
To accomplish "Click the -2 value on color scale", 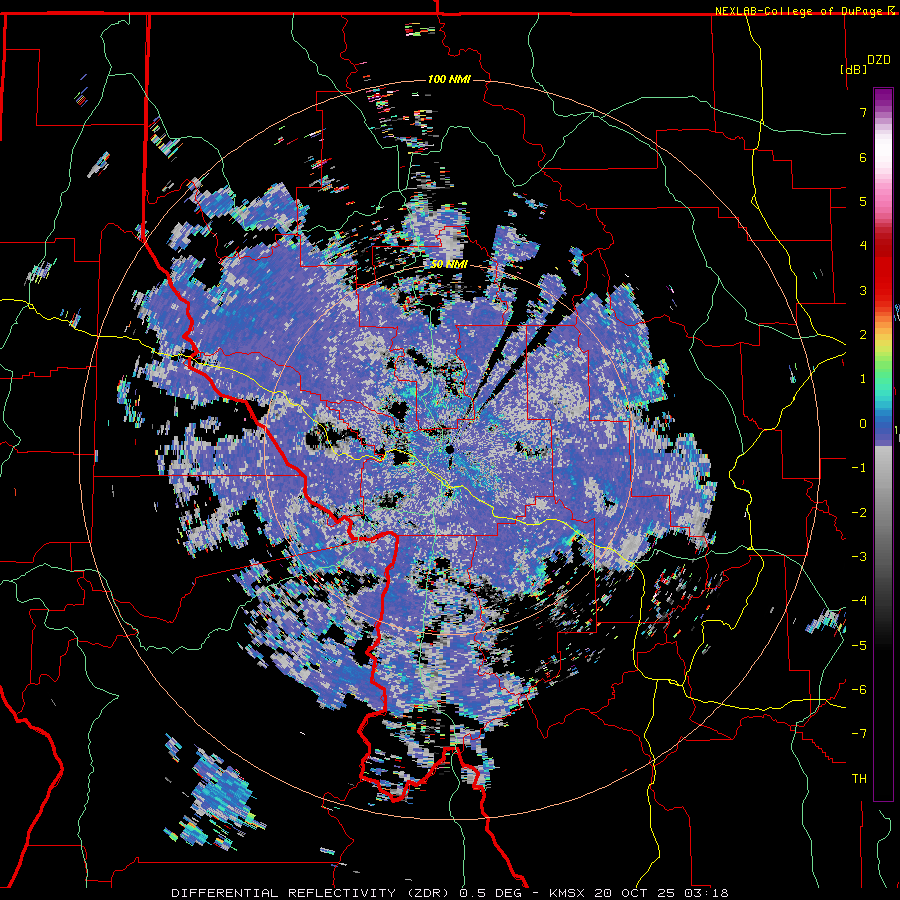I will pyautogui.click(x=859, y=513).
